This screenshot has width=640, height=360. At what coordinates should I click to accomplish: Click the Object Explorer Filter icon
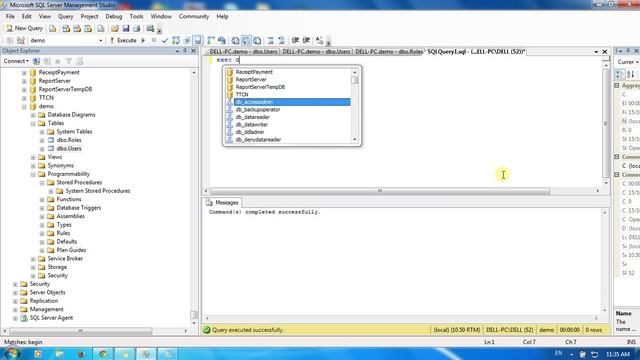tap(69, 61)
